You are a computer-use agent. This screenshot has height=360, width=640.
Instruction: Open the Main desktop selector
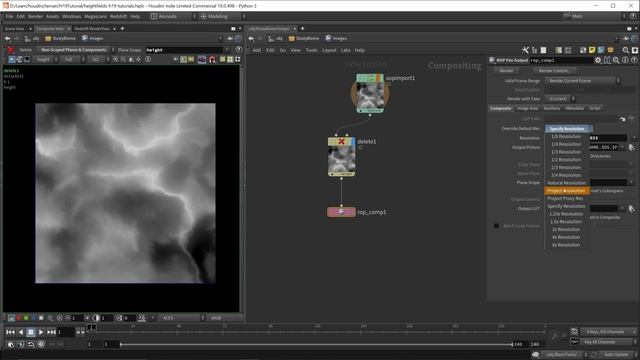(x=594, y=16)
